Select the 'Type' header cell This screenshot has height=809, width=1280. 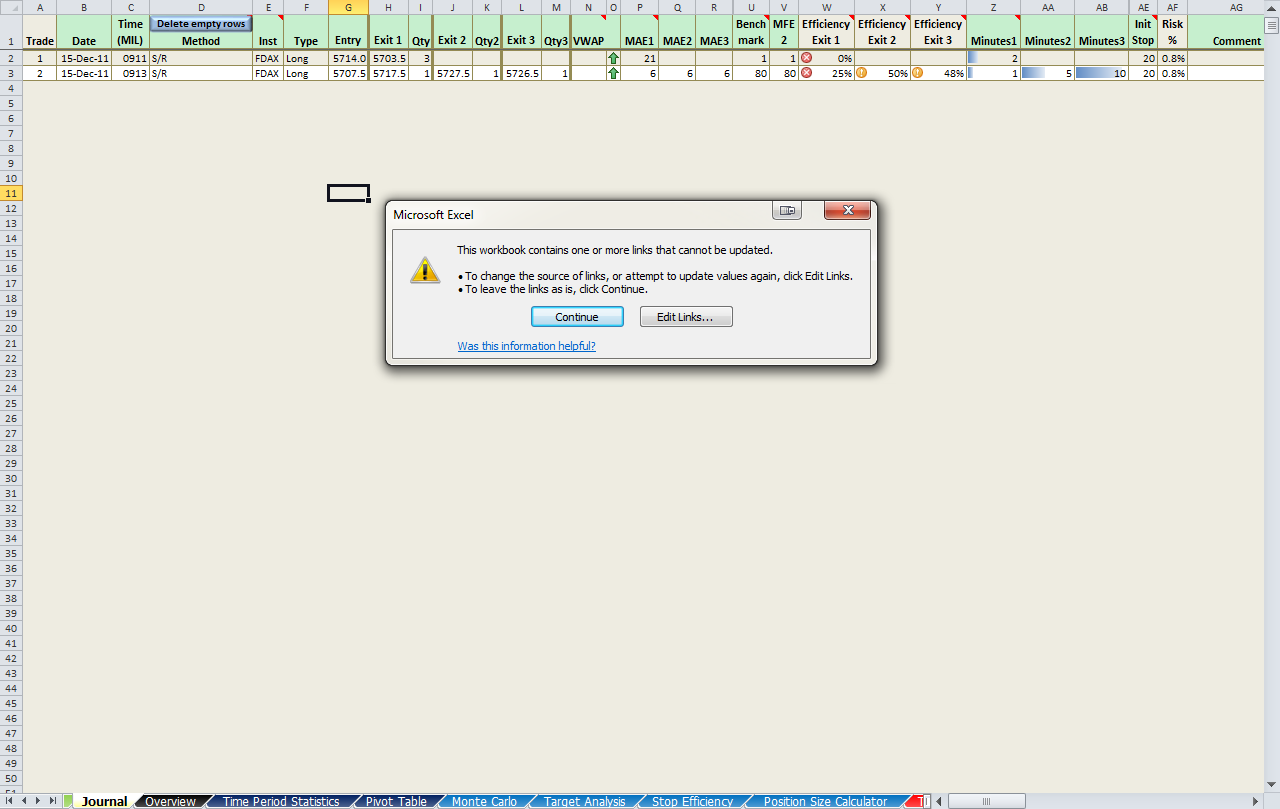306,33
